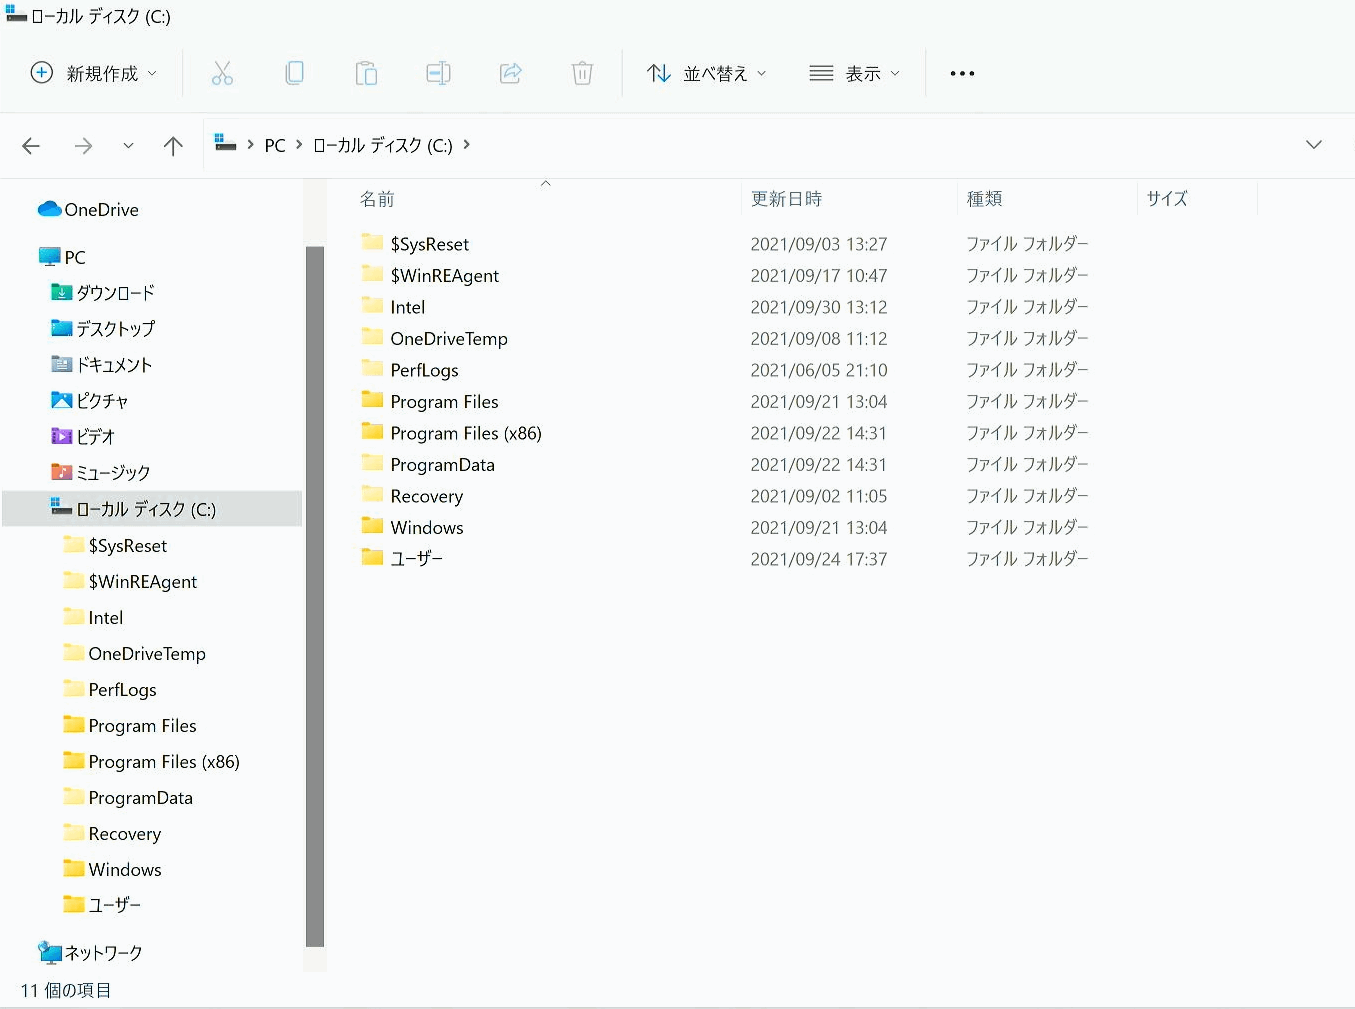Expand chevron before PC in breadcrumb
Viewport: 1355px width, 1009px height.
coord(250,145)
